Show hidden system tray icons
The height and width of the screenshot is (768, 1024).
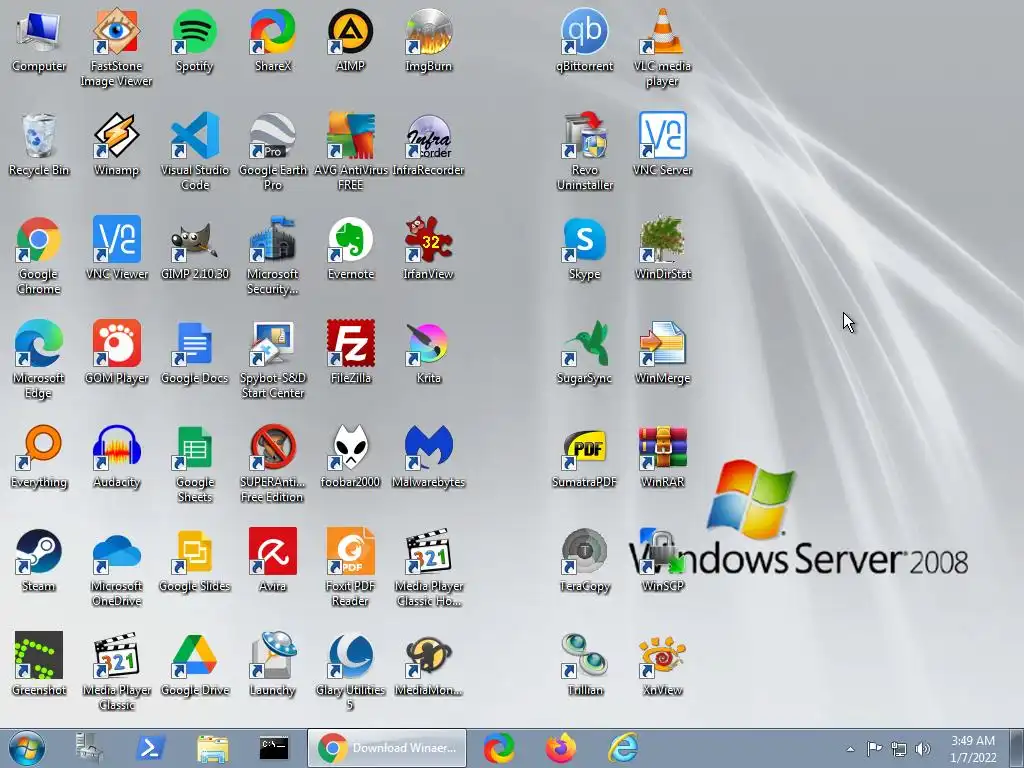(850, 749)
